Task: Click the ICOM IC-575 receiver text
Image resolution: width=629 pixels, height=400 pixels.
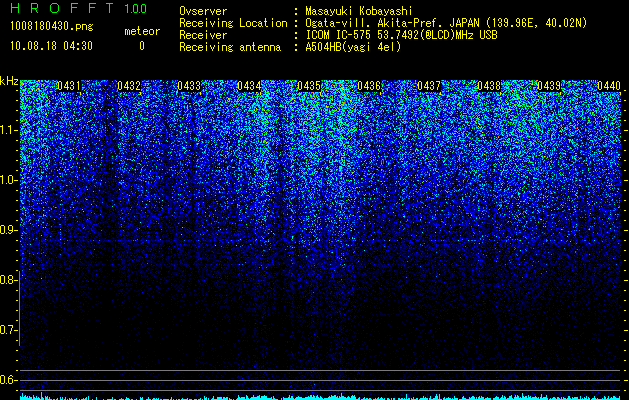Action: coord(401,35)
